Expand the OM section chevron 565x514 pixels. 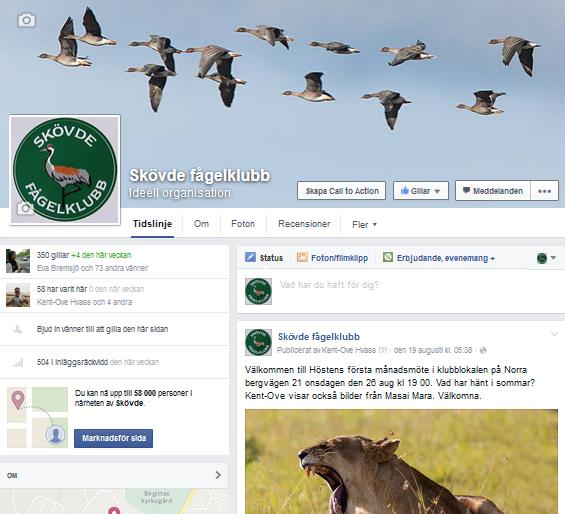218,475
